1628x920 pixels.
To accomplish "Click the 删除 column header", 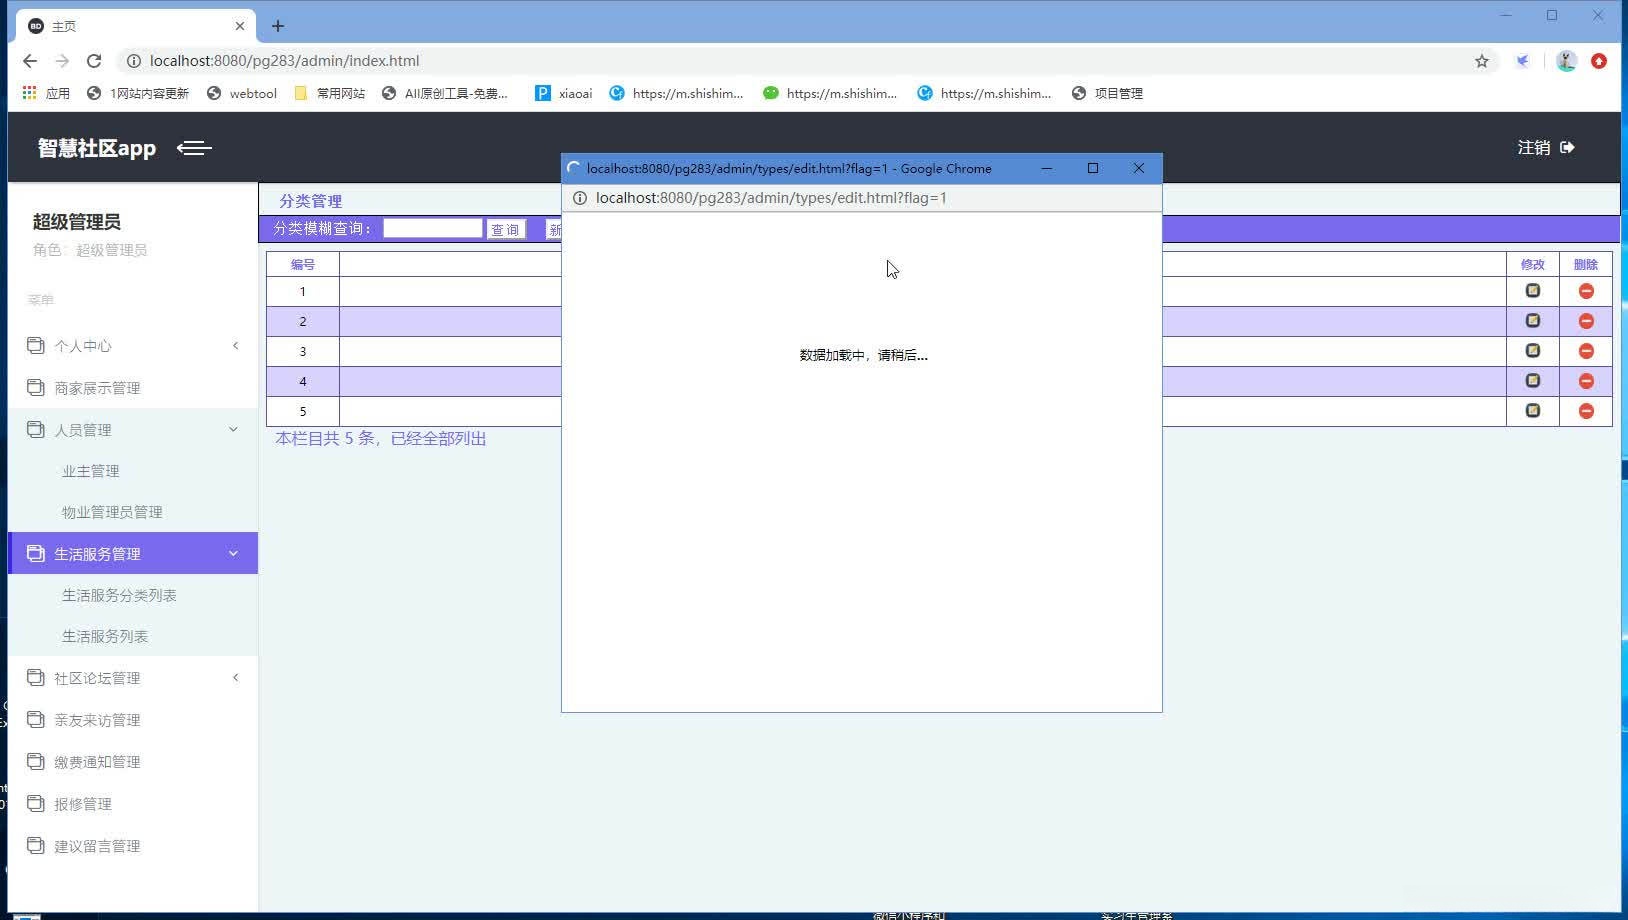I will [1586, 265].
